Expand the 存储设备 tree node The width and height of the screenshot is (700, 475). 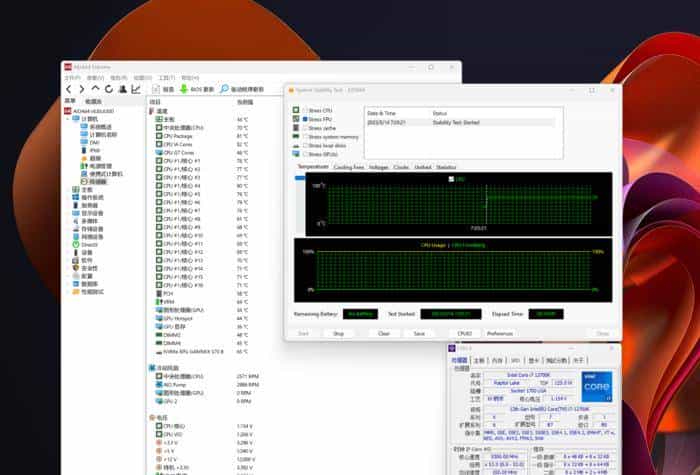click(x=68, y=228)
